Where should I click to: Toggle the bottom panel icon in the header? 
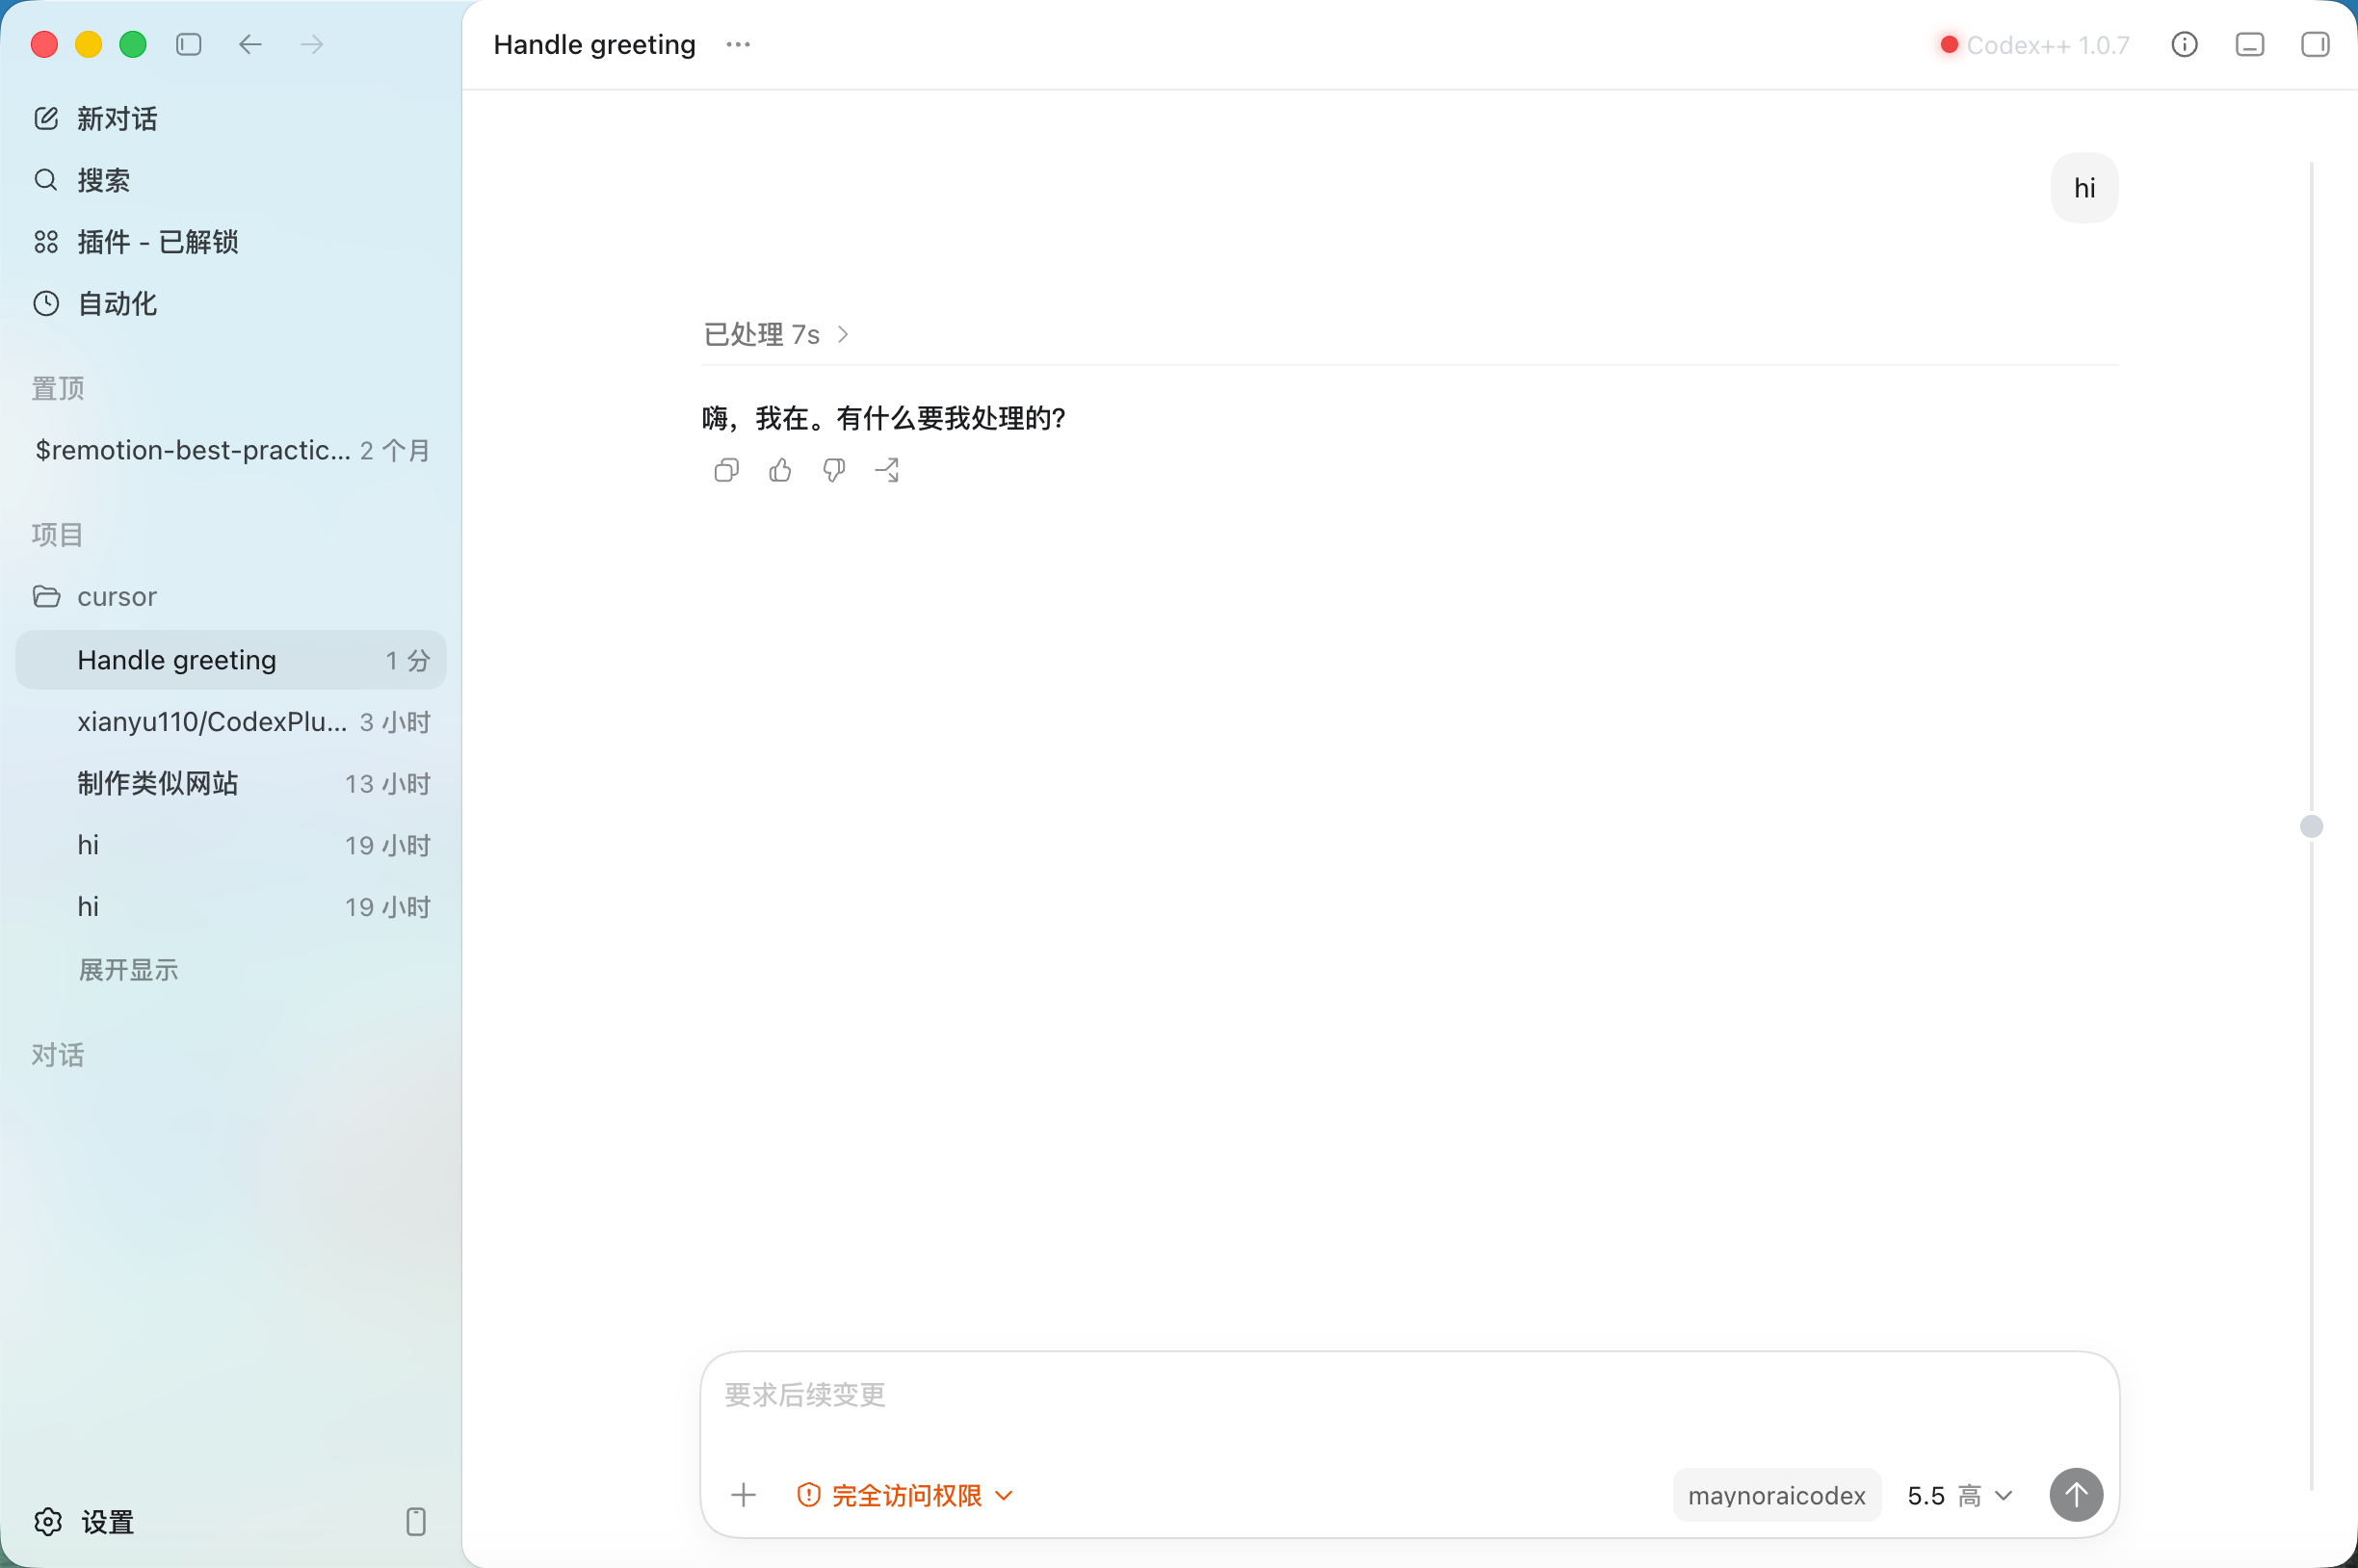[x=2250, y=45]
